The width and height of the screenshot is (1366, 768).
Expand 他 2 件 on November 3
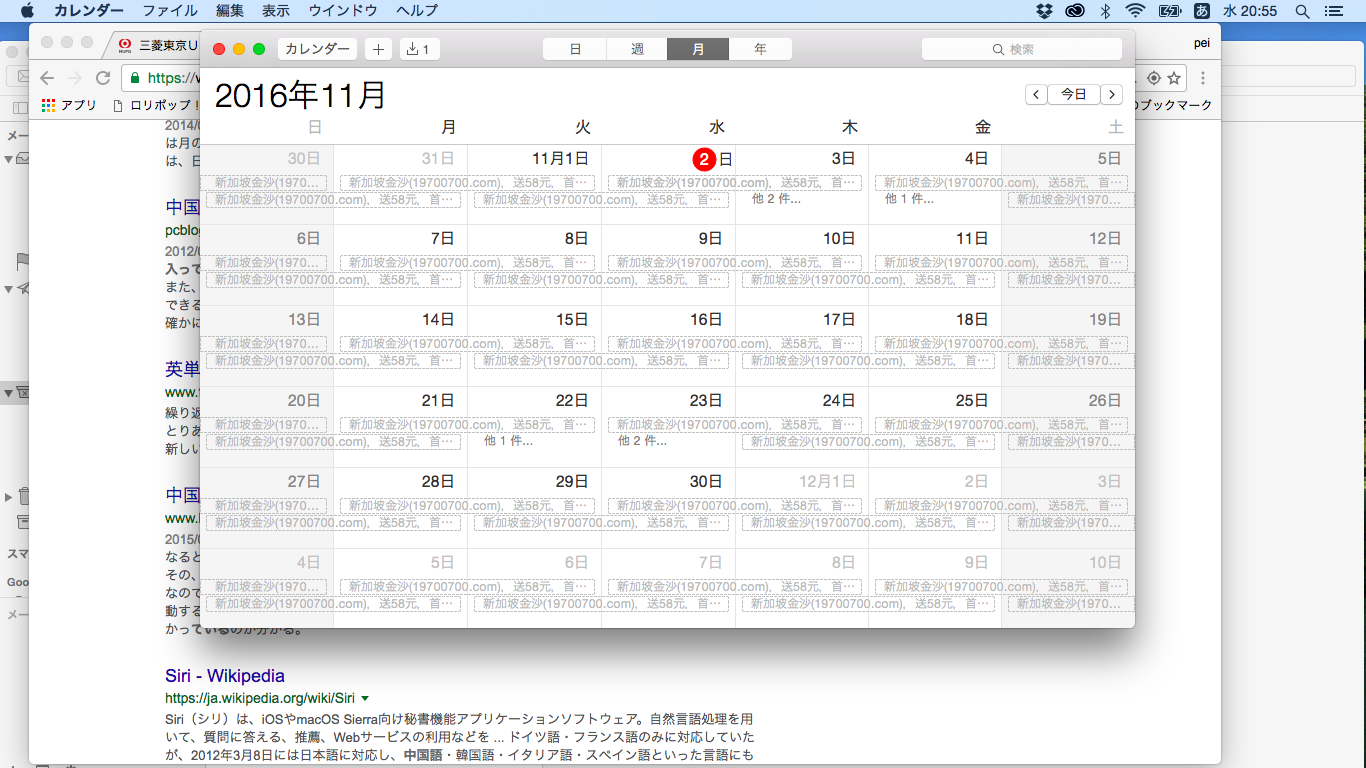[x=776, y=199]
